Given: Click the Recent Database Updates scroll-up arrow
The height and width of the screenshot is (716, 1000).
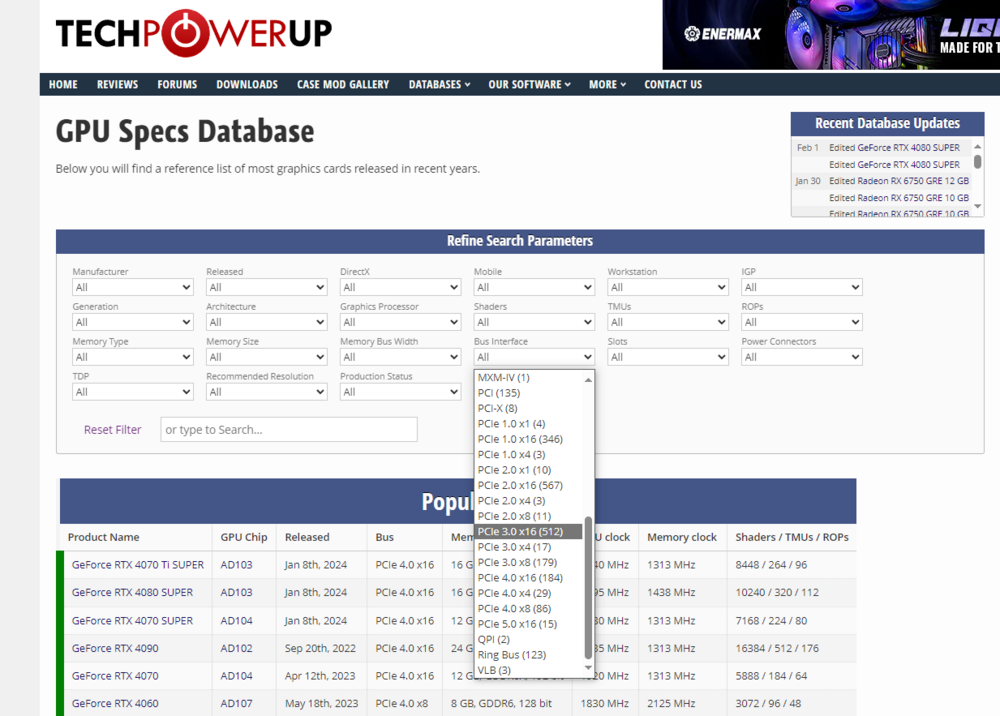Looking at the screenshot, I should point(978,146).
